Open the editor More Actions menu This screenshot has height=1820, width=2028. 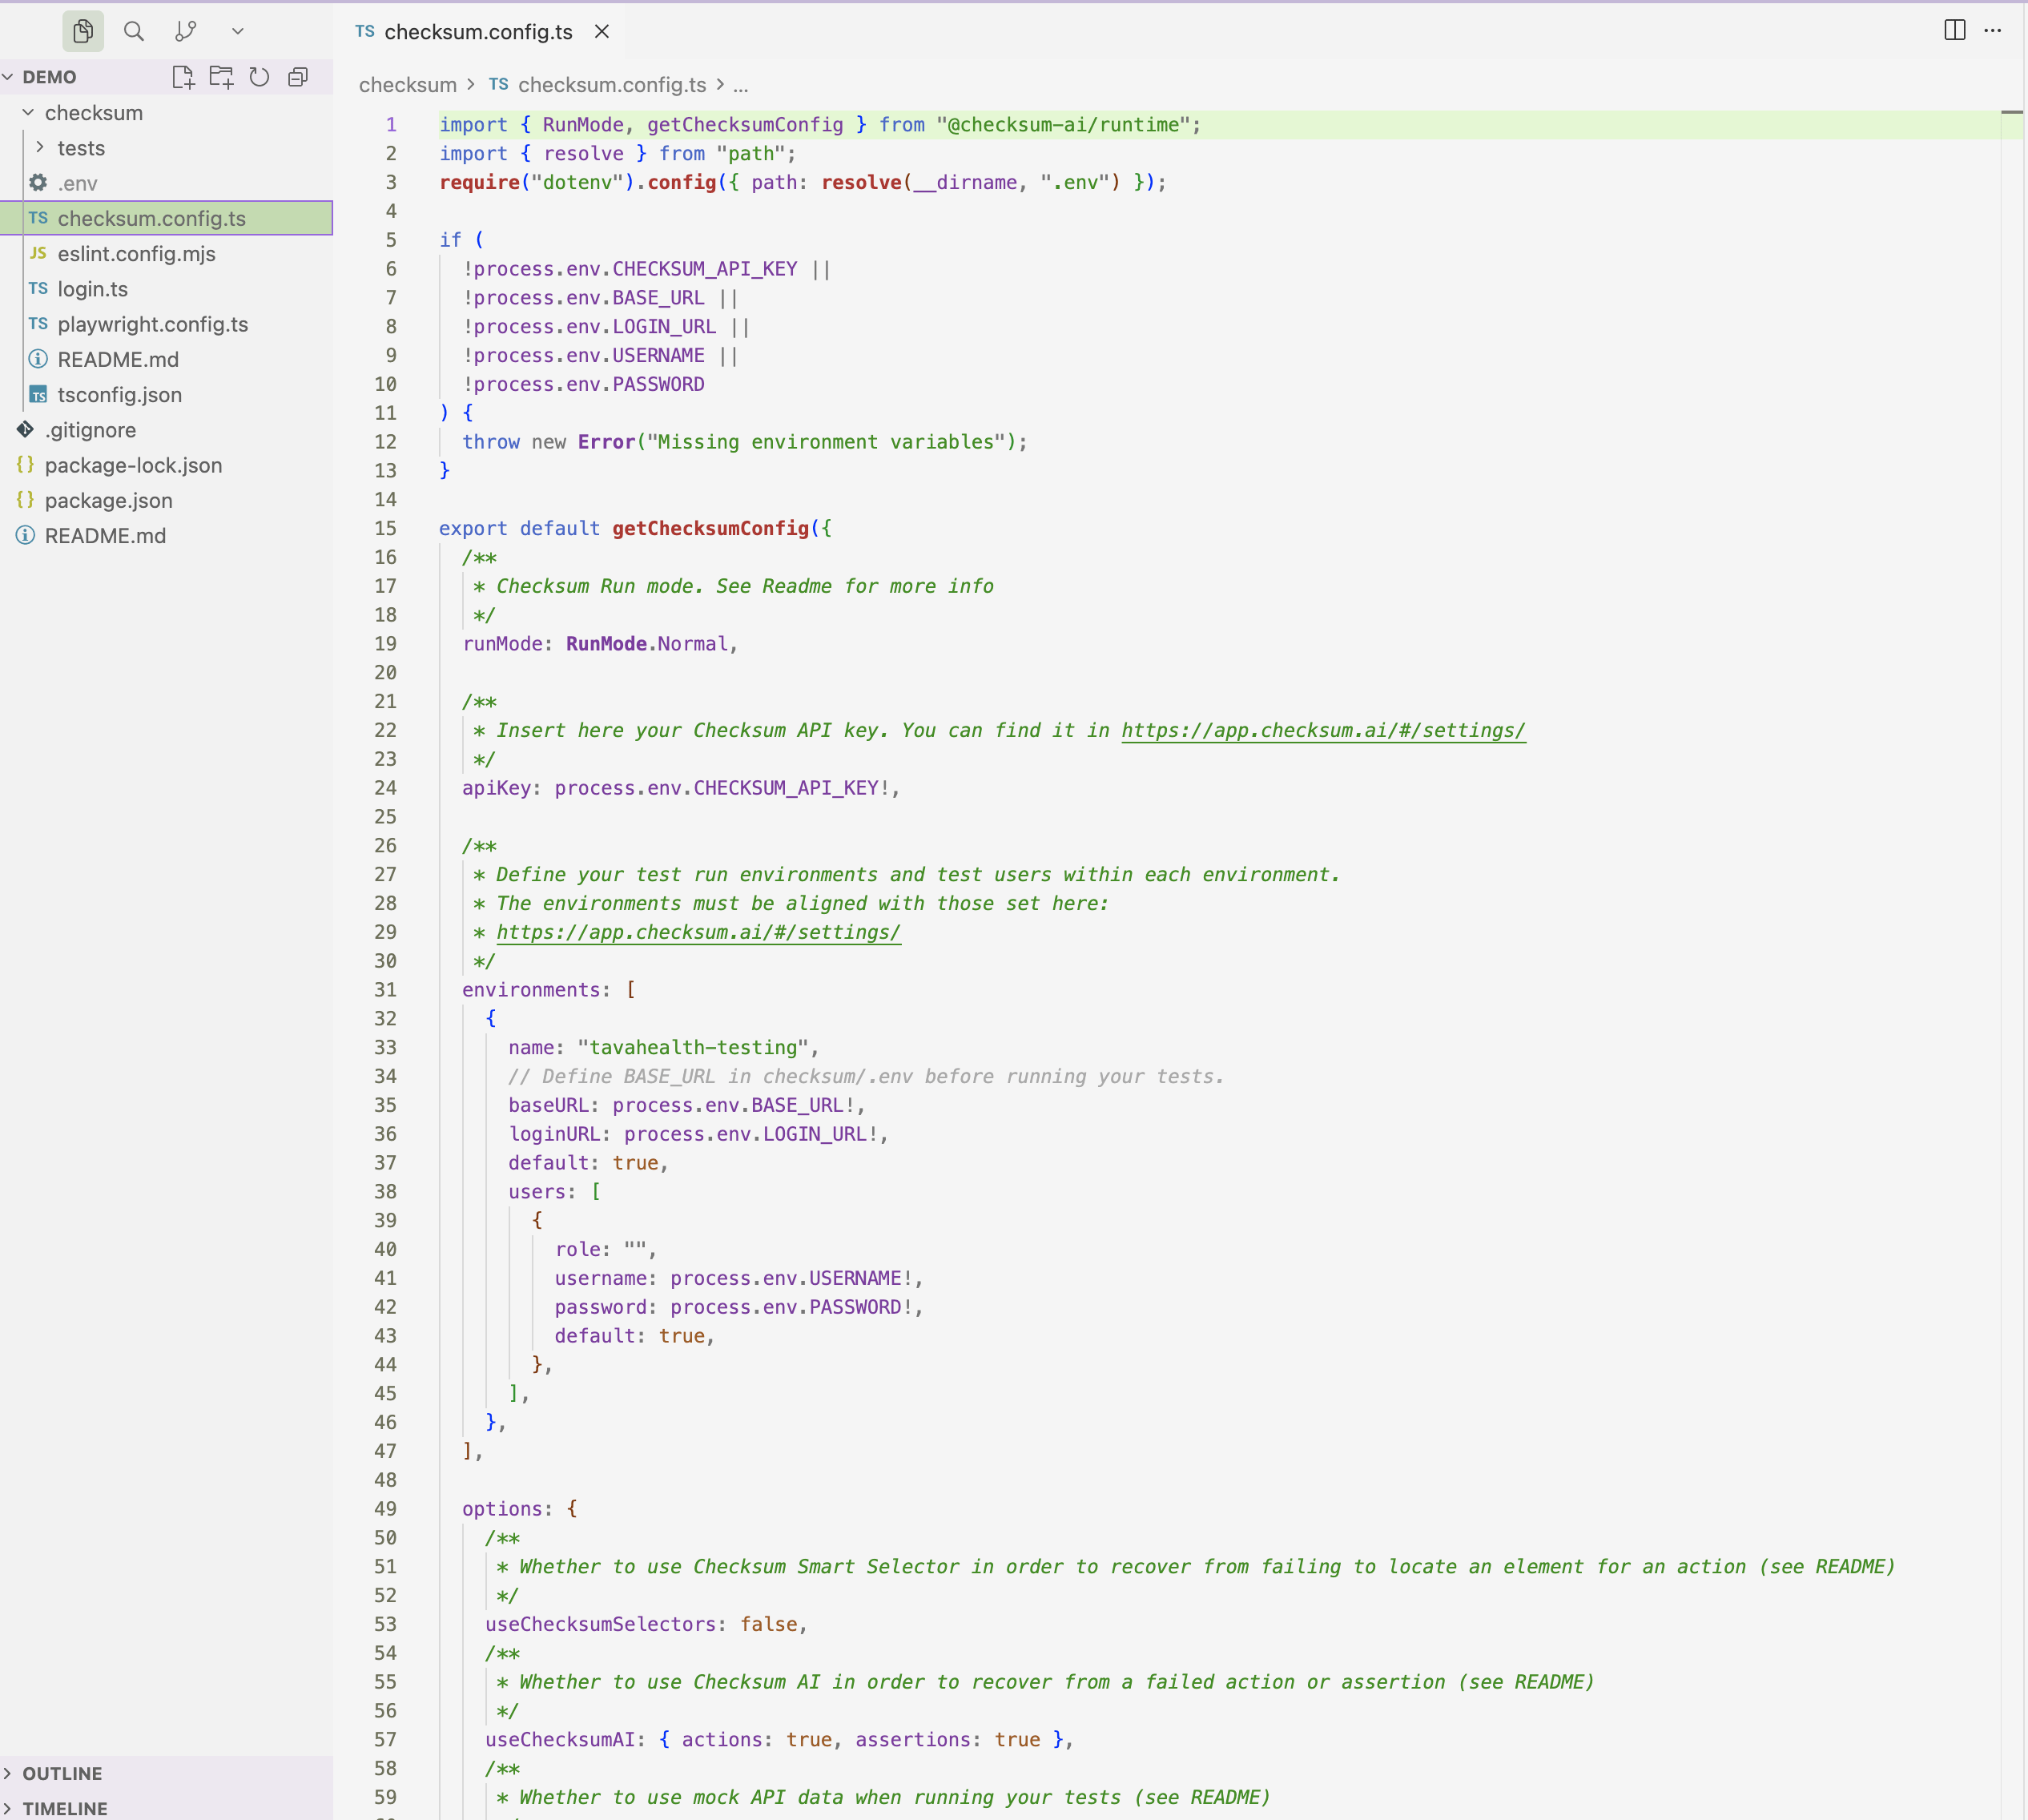point(1993,30)
